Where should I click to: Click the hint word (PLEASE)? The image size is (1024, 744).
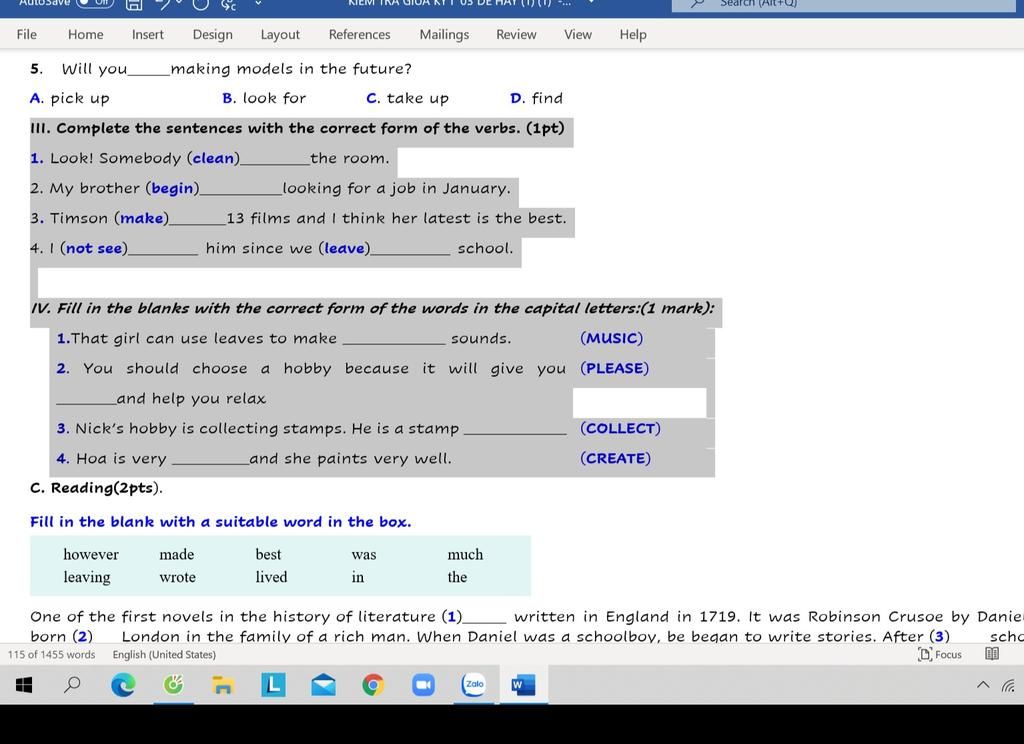tap(615, 368)
